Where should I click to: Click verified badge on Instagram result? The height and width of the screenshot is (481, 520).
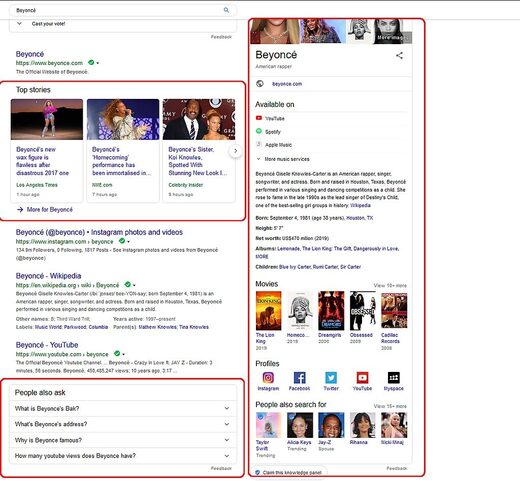(x=122, y=241)
